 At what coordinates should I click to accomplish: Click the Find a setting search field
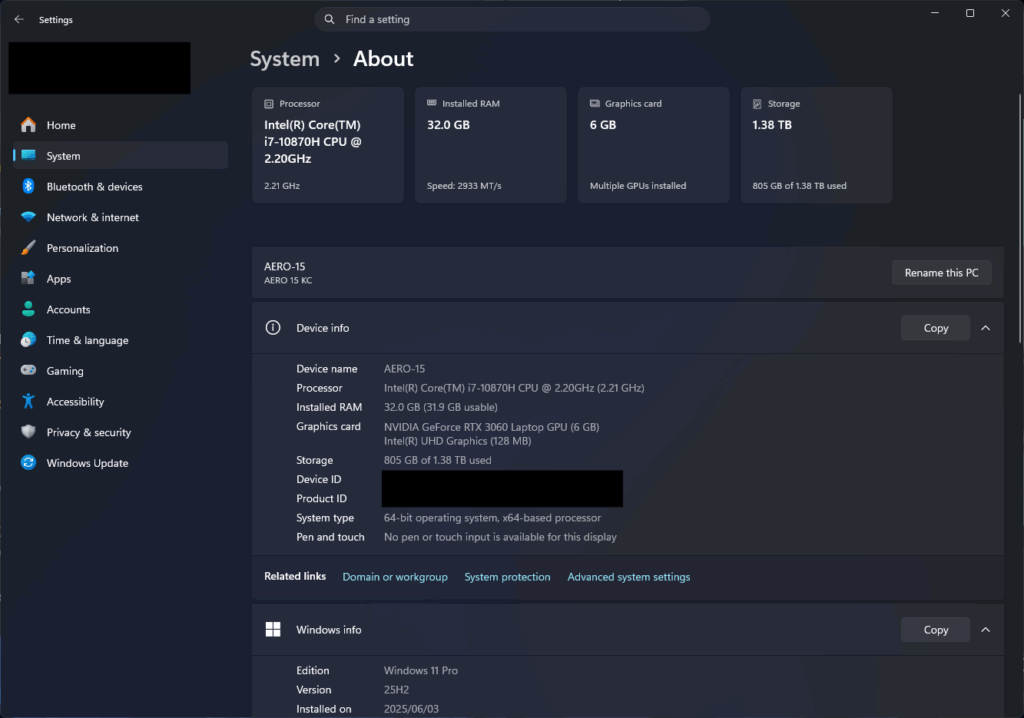click(512, 20)
